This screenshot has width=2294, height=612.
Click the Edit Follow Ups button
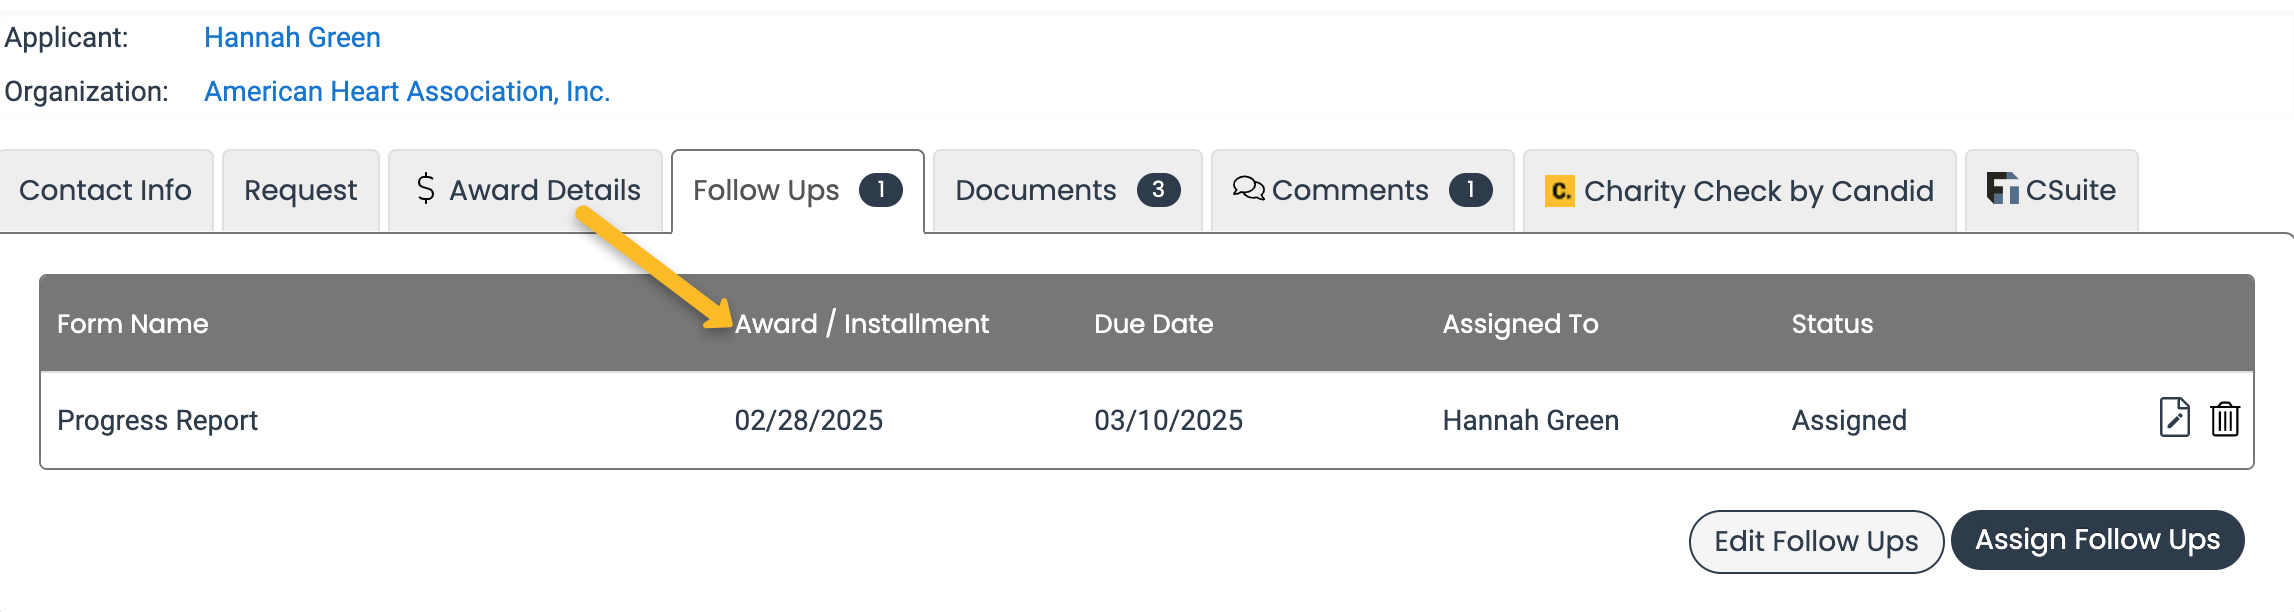(x=1816, y=541)
